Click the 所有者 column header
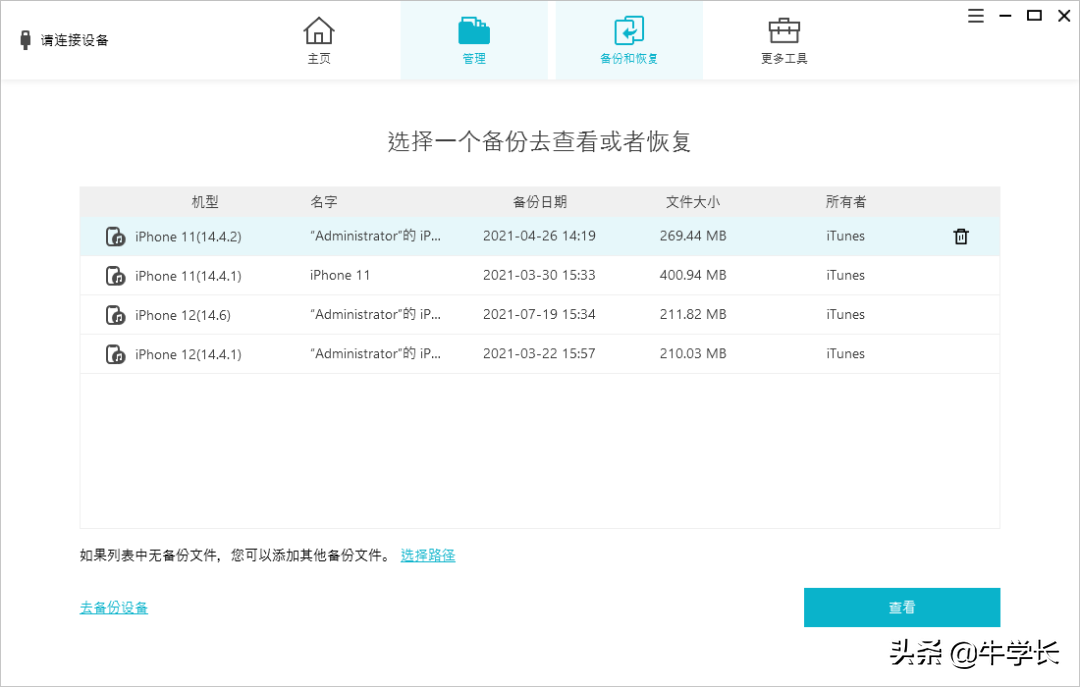The height and width of the screenshot is (687, 1080). [846, 201]
